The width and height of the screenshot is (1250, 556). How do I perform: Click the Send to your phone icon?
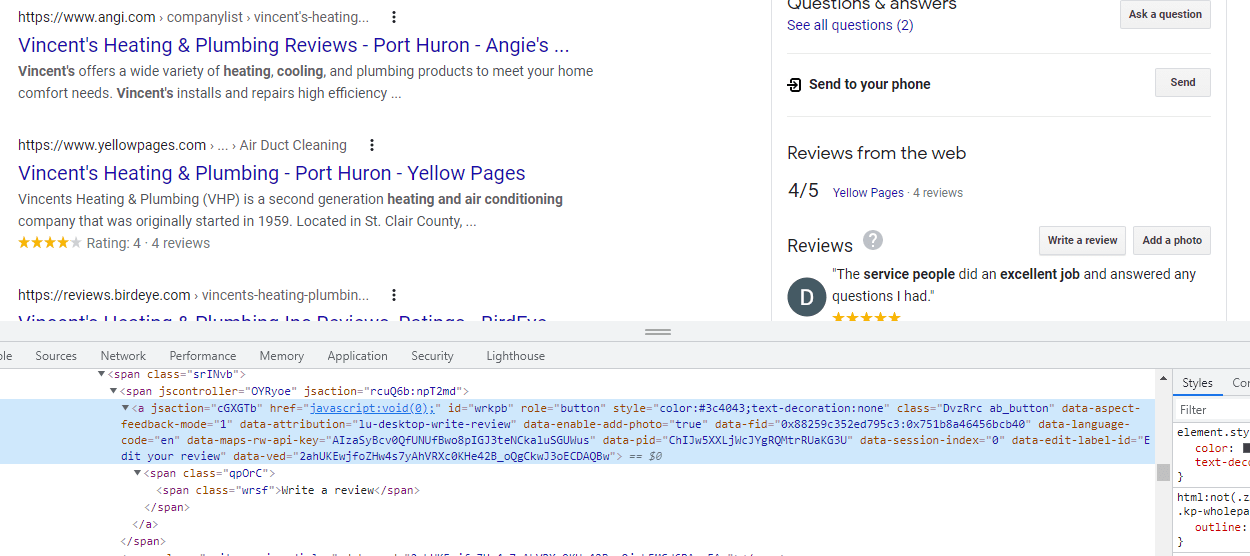click(795, 85)
